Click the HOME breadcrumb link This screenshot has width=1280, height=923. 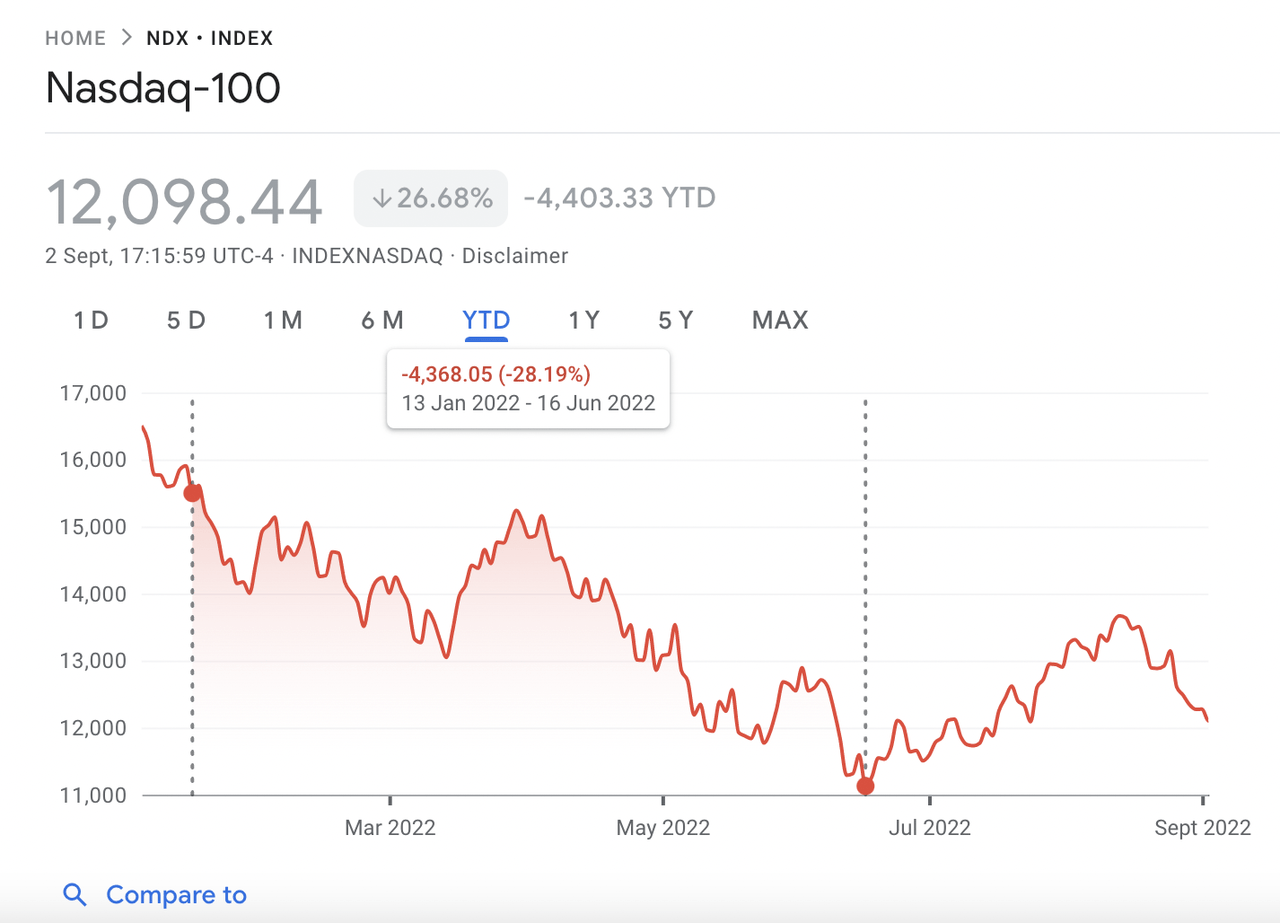coord(76,39)
